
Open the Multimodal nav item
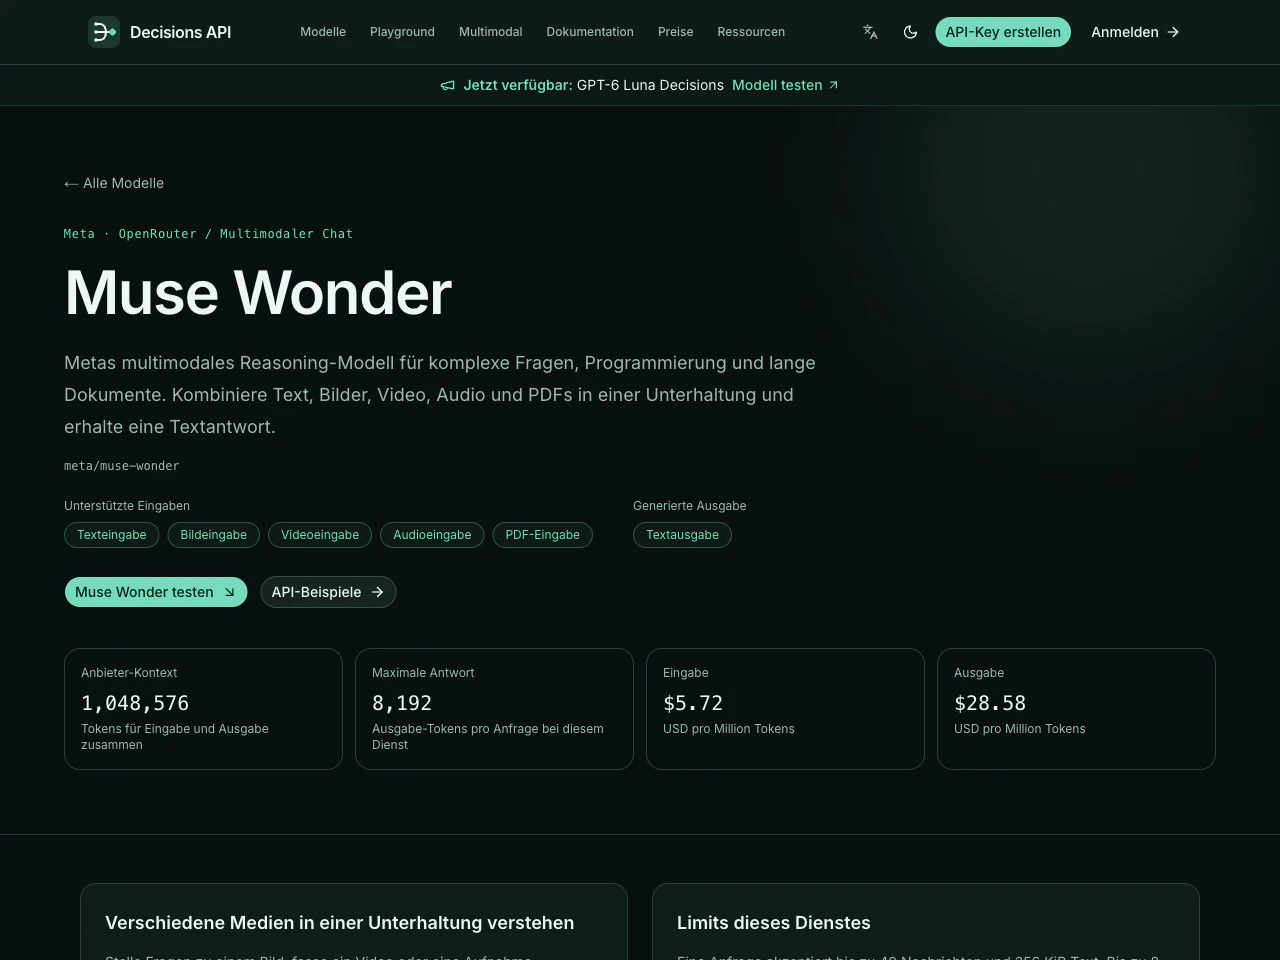point(490,32)
